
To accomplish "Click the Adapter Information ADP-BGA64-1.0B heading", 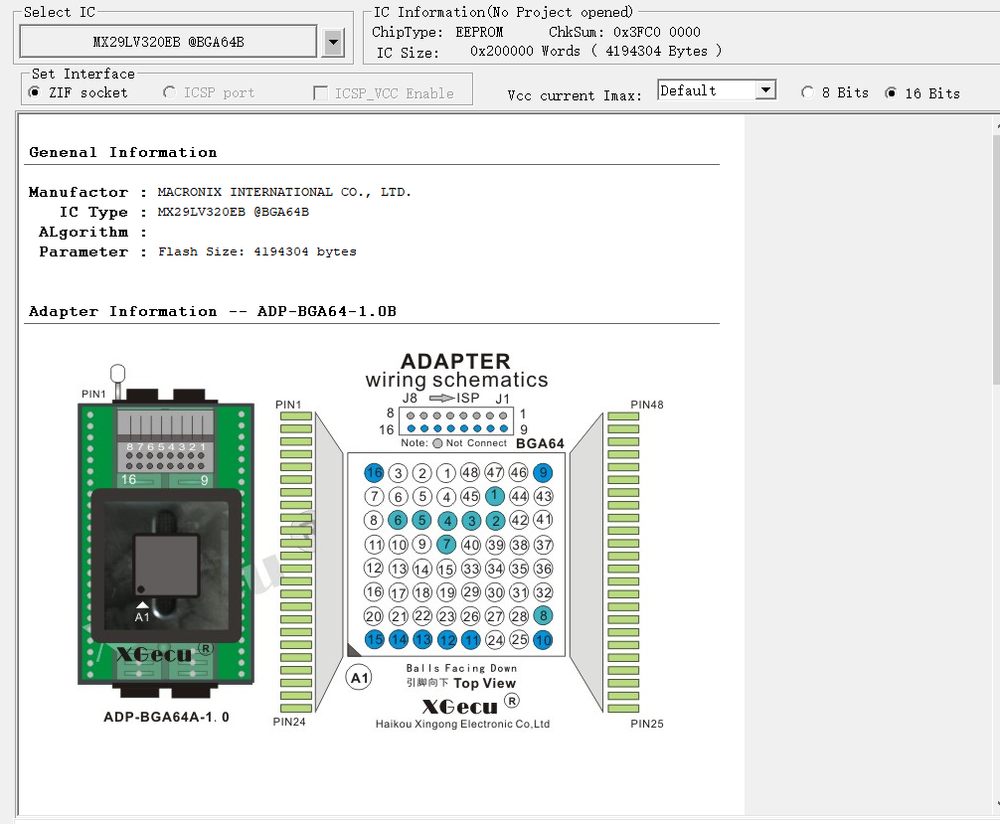I will coord(212,311).
